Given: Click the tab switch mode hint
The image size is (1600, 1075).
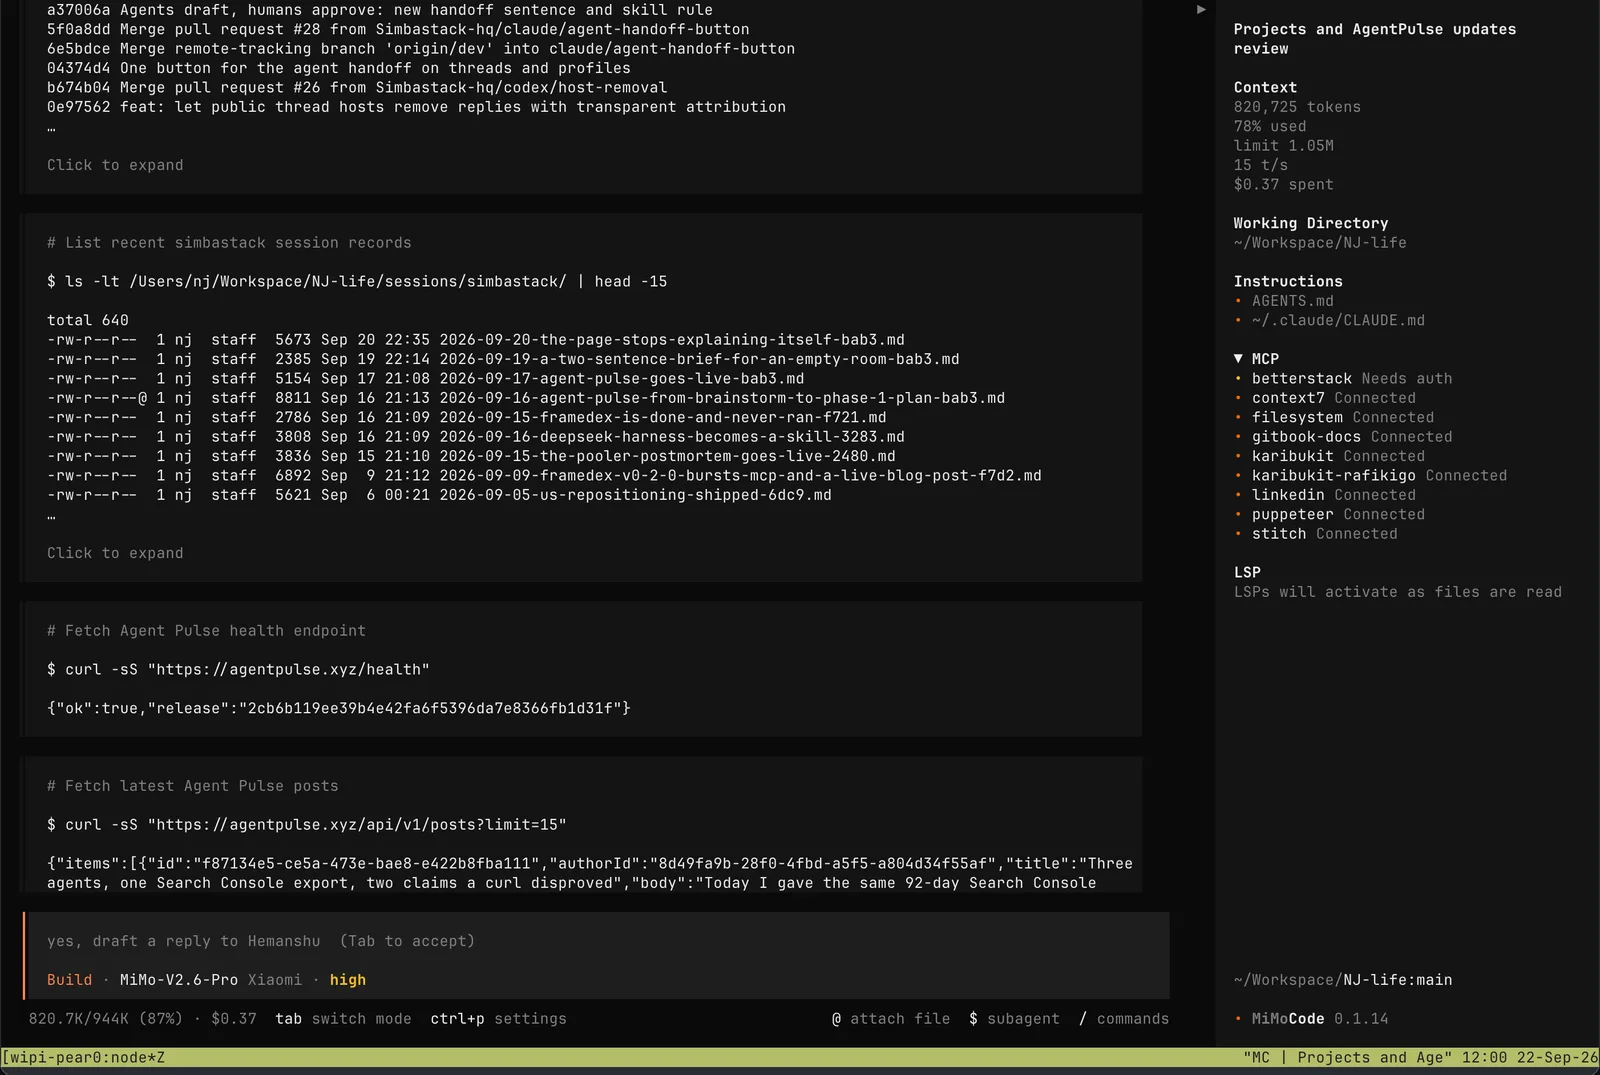Looking at the screenshot, I should [343, 1019].
